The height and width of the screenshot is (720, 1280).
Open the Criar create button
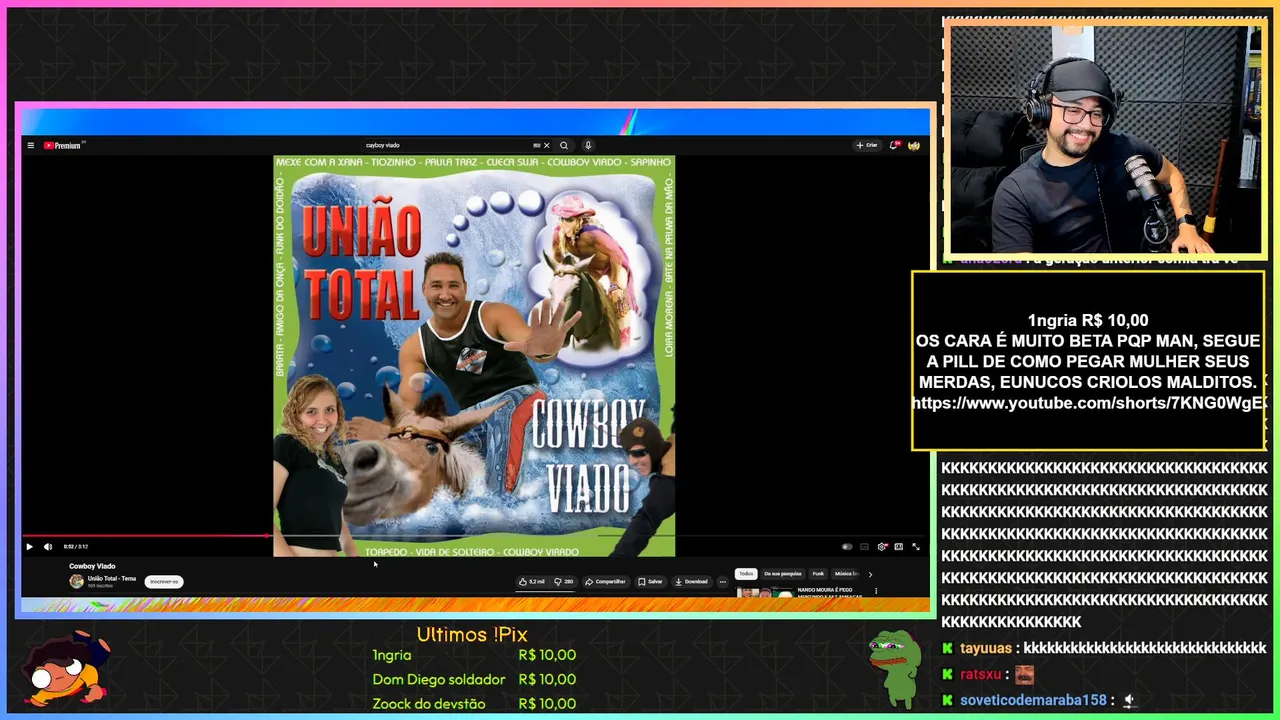(x=867, y=145)
